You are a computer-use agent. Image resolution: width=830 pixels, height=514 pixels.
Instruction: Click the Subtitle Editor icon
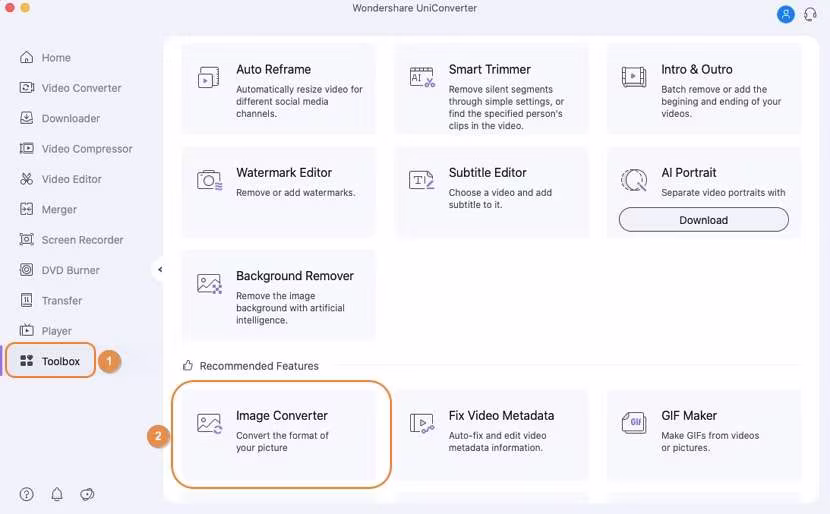click(421, 180)
